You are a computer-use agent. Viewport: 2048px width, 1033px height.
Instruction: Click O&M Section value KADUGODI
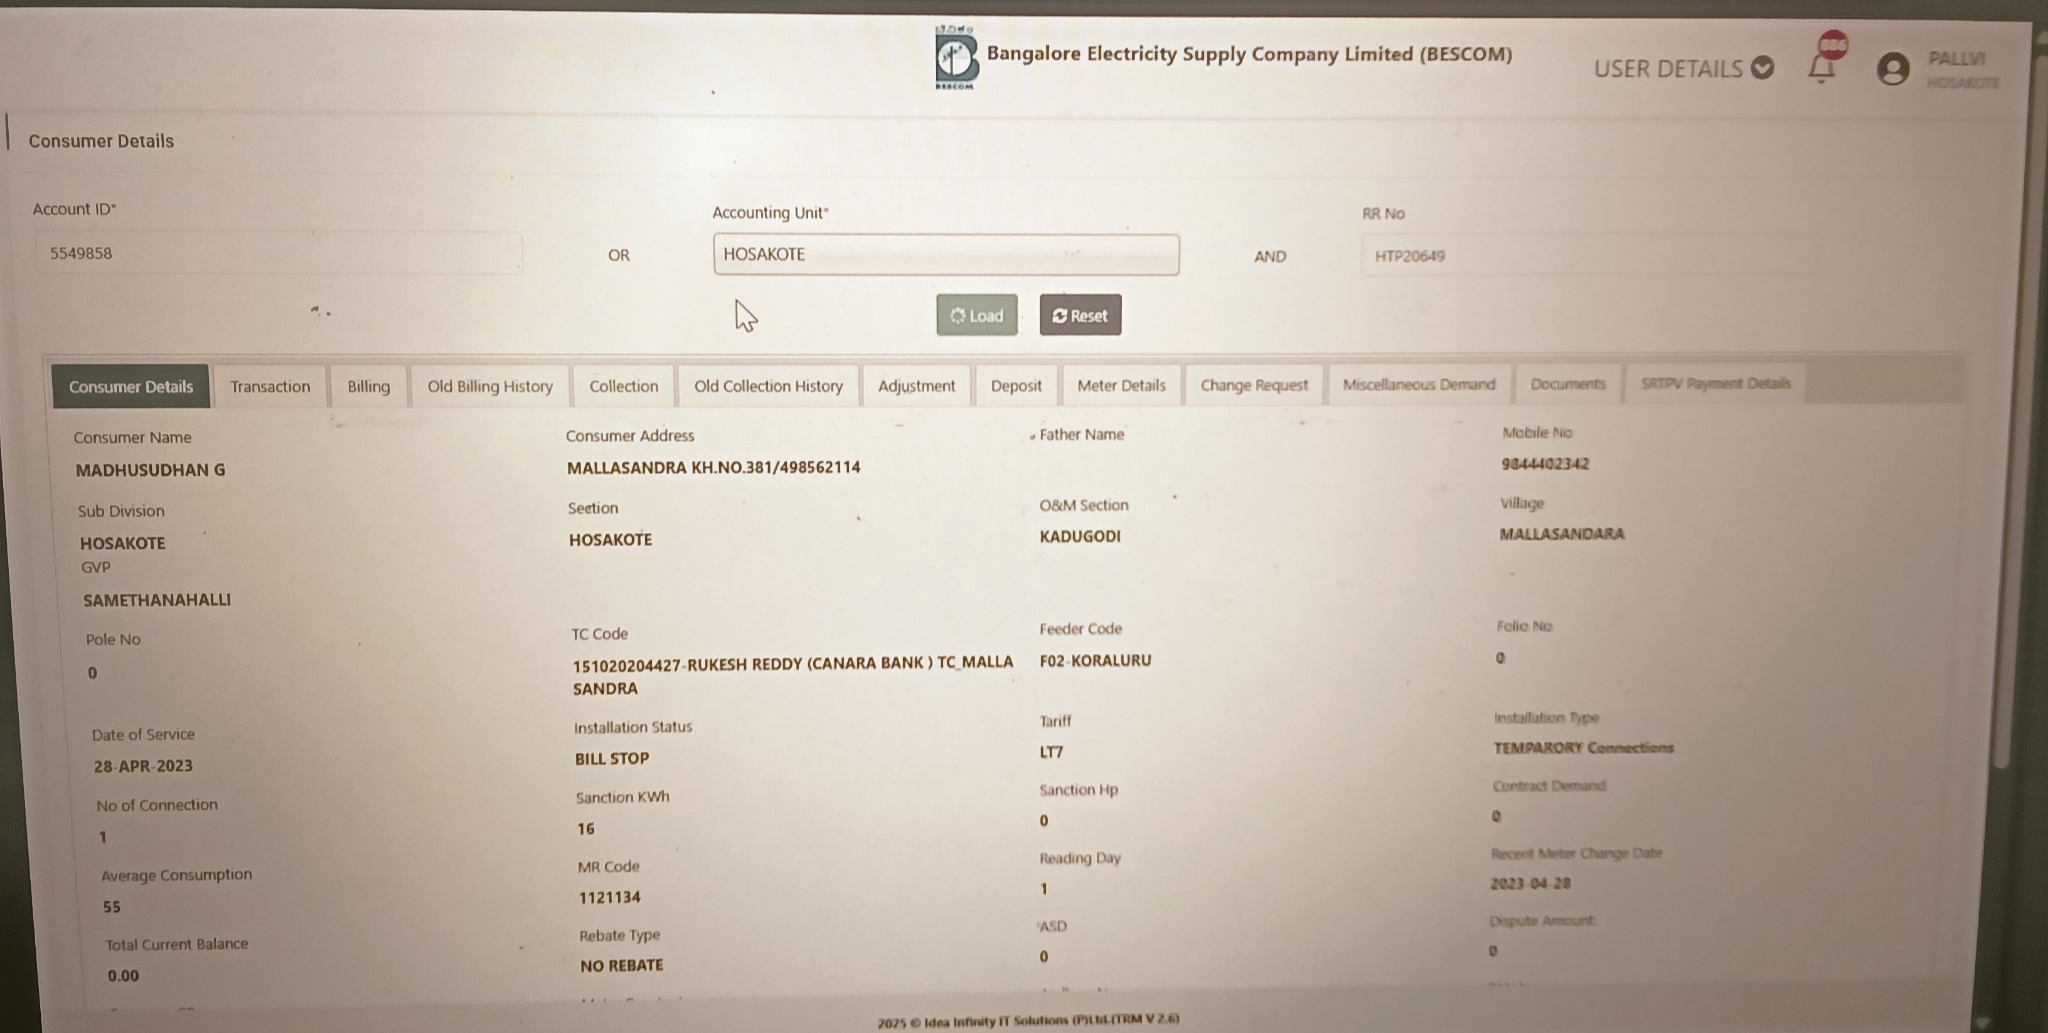click(1080, 536)
